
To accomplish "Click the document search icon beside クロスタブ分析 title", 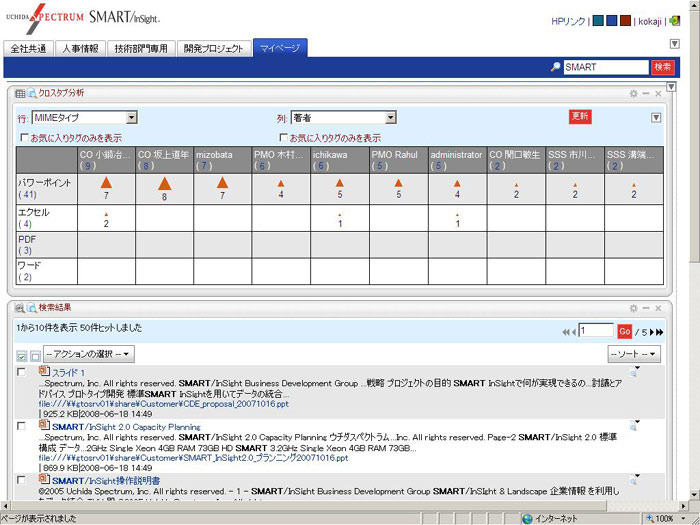I will (x=32, y=93).
